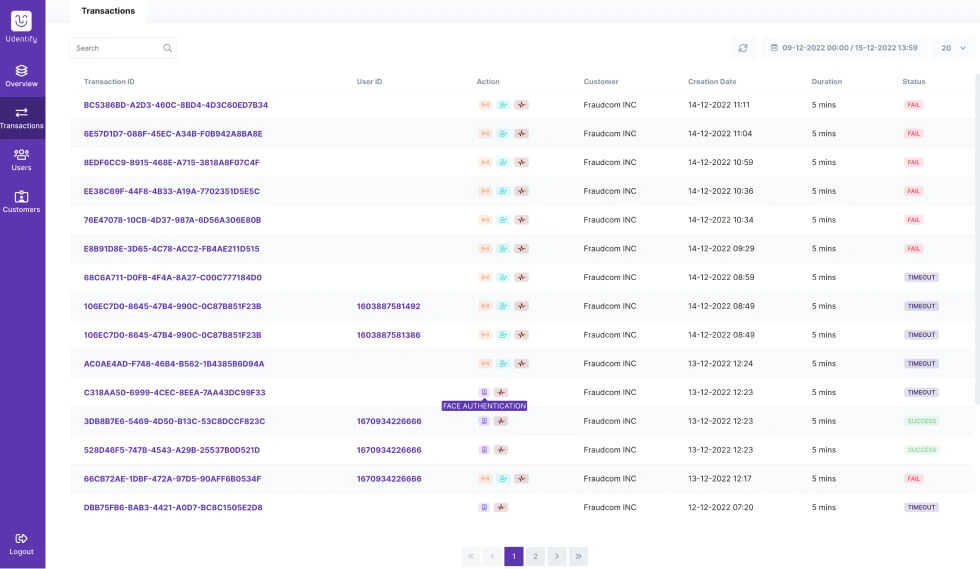Open the date range picker
The image size is (980, 569).
[843, 48]
